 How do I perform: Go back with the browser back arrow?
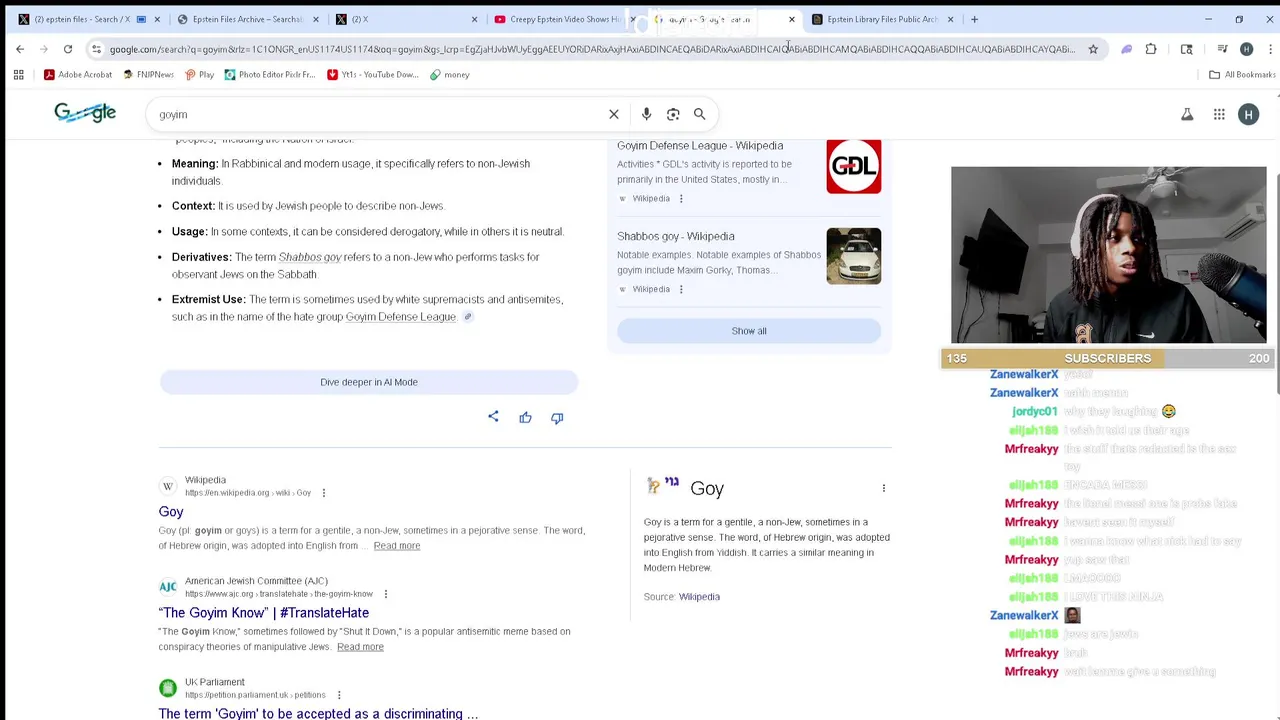20,49
